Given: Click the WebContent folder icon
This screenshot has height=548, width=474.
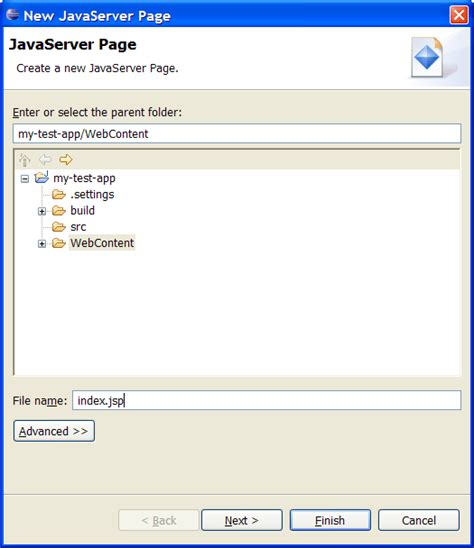Looking at the screenshot, I should point(59,243).
